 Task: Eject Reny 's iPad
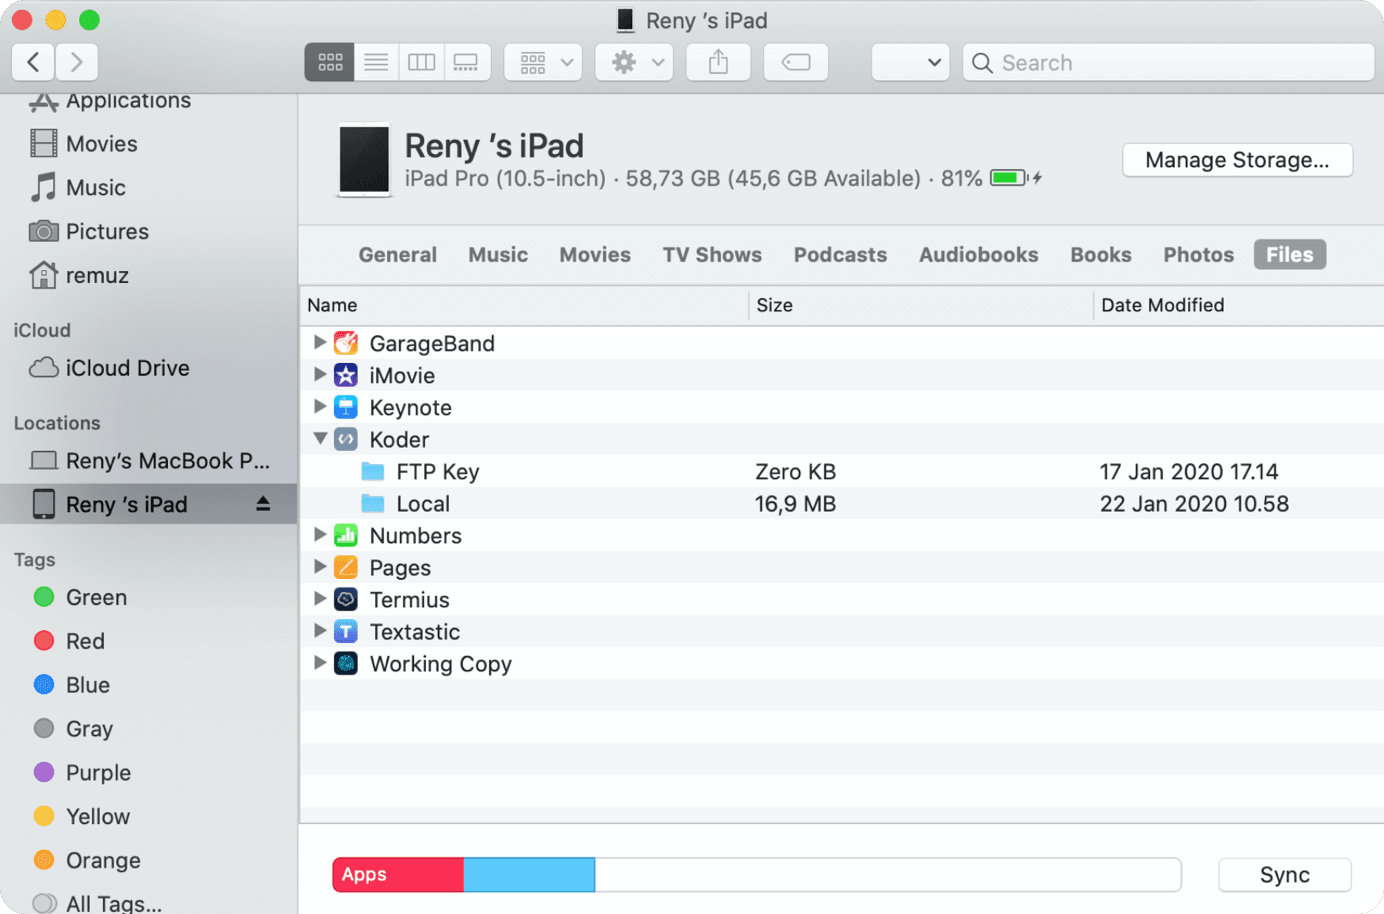pos(263,504)
